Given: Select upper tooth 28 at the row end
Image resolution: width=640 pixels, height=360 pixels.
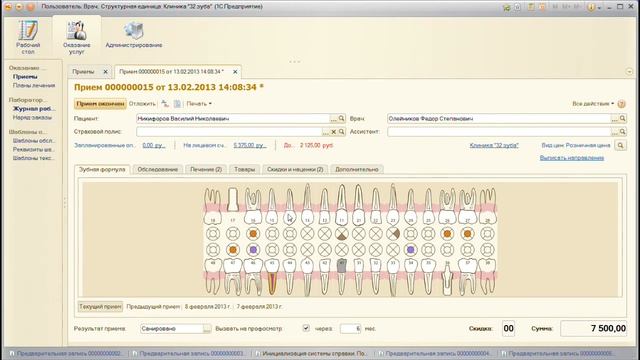Looking at the screenshot, I should [487, 206].
